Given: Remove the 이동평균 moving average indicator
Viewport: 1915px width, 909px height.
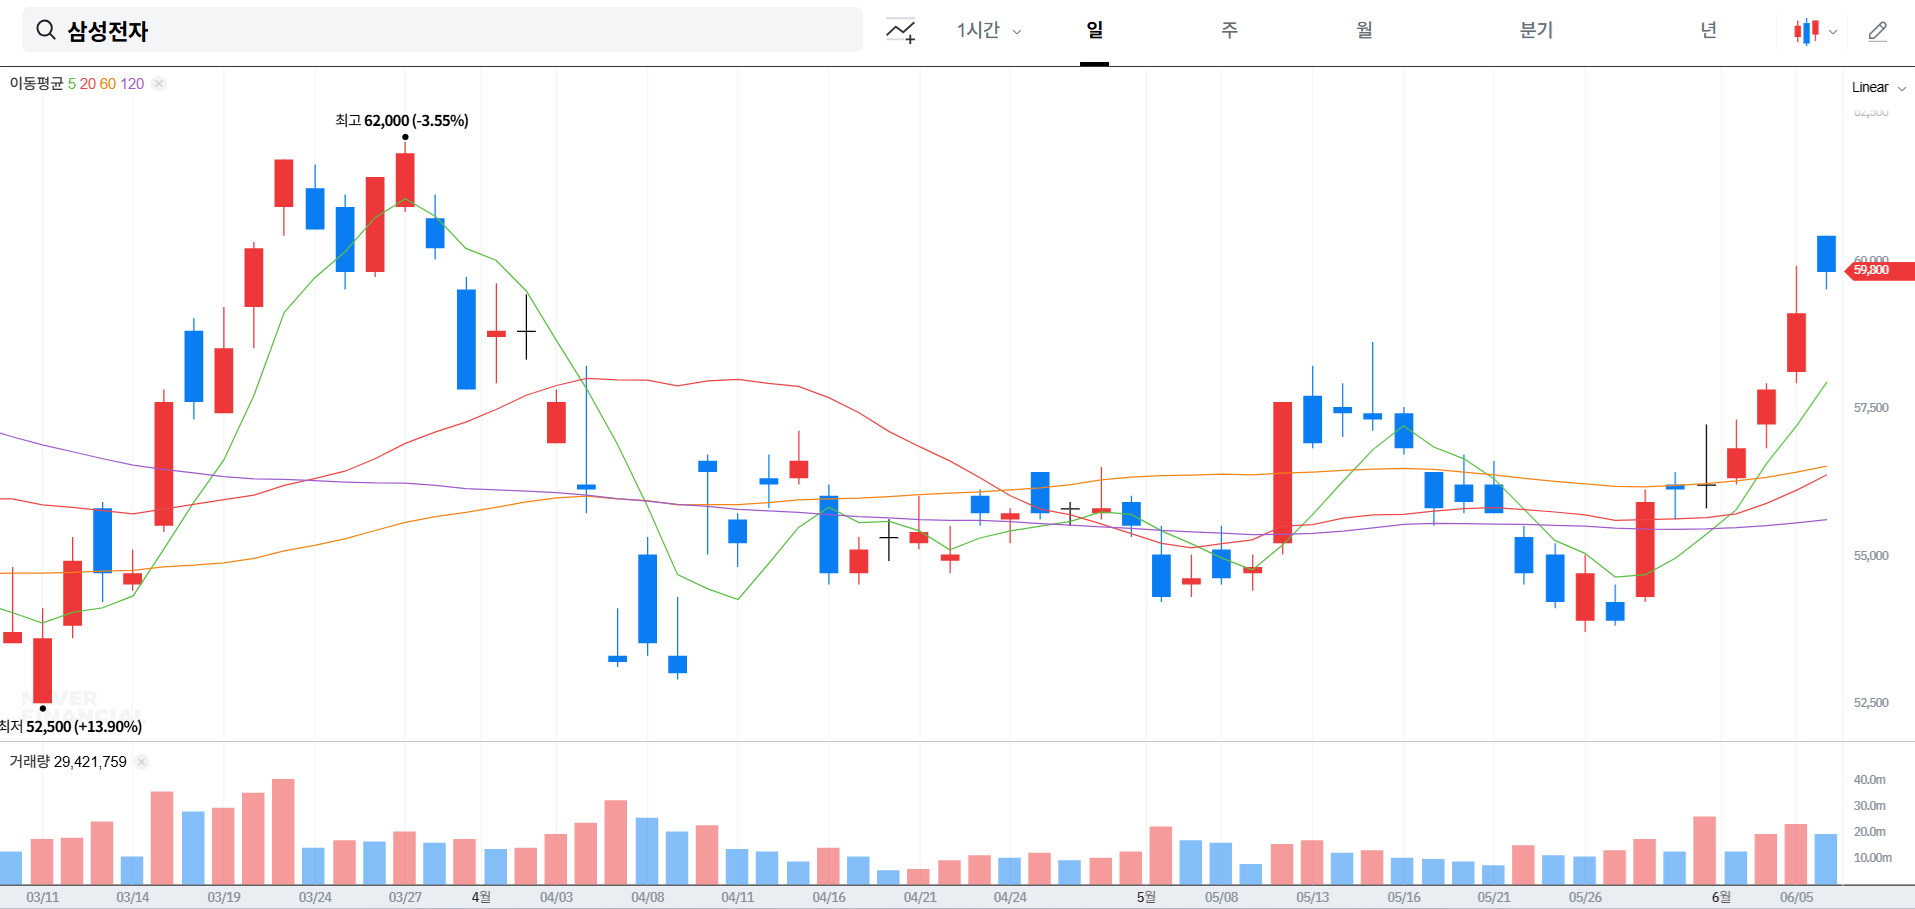Looking at the screenshot, I should (x=159, y=84).
